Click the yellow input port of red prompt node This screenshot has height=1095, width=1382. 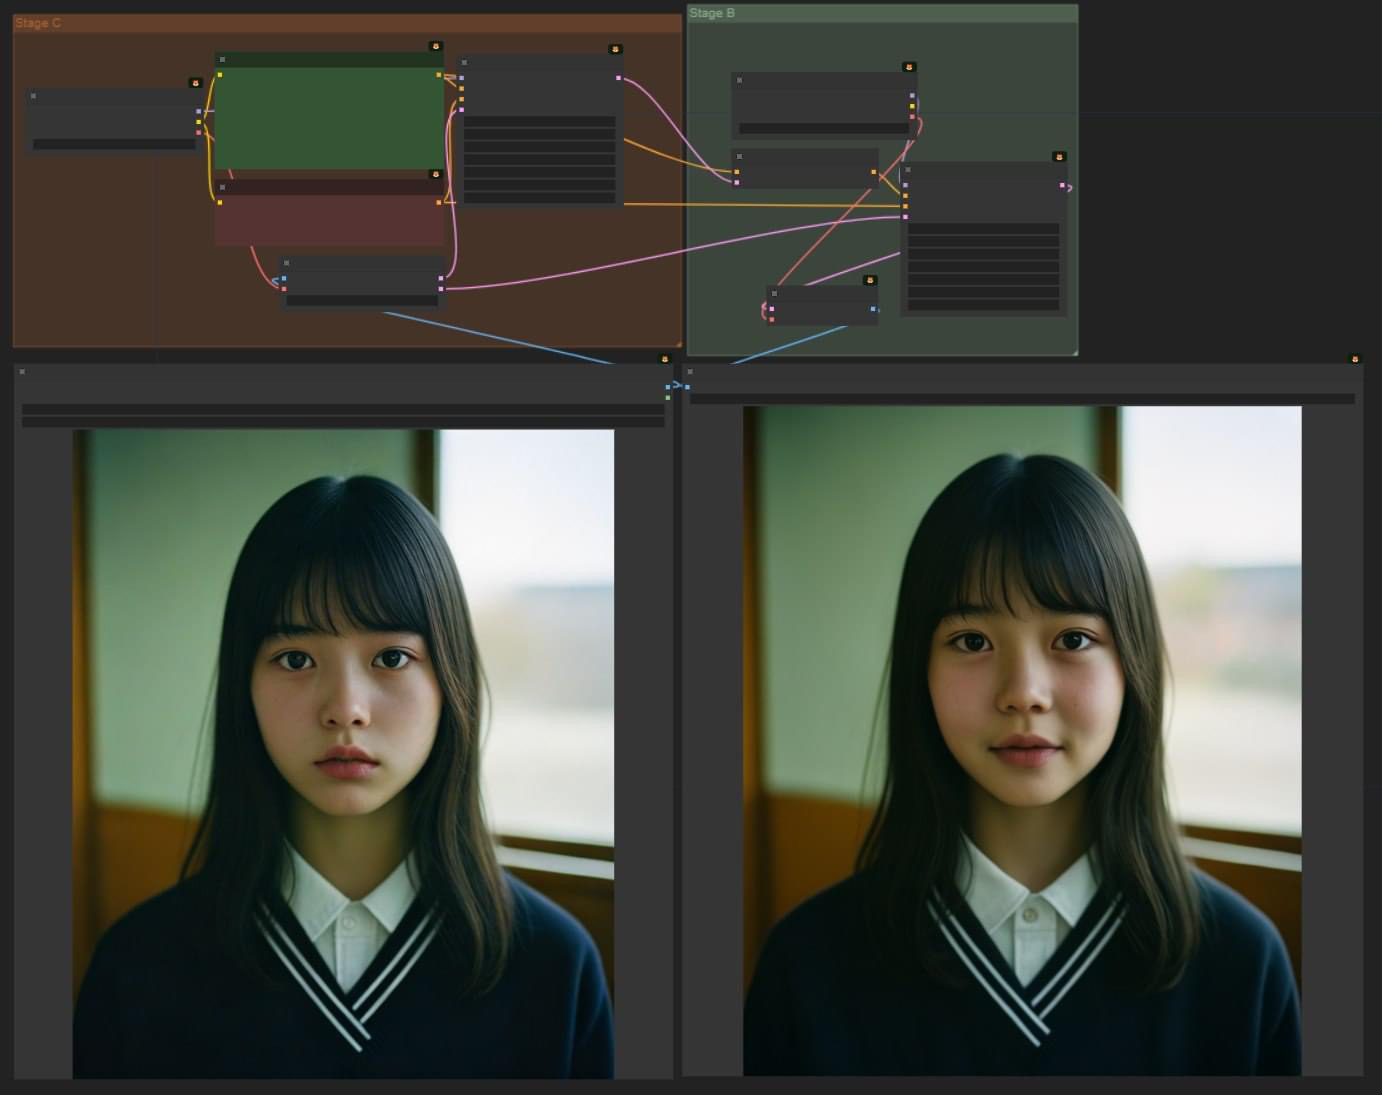pos(220,202)
